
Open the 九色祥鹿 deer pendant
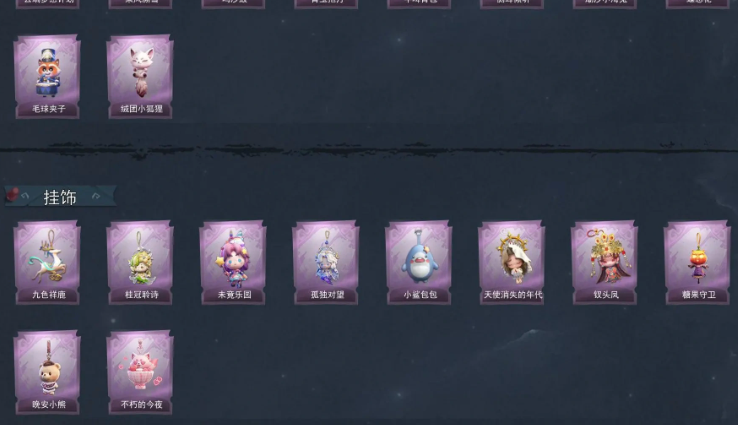click(47, 262)
